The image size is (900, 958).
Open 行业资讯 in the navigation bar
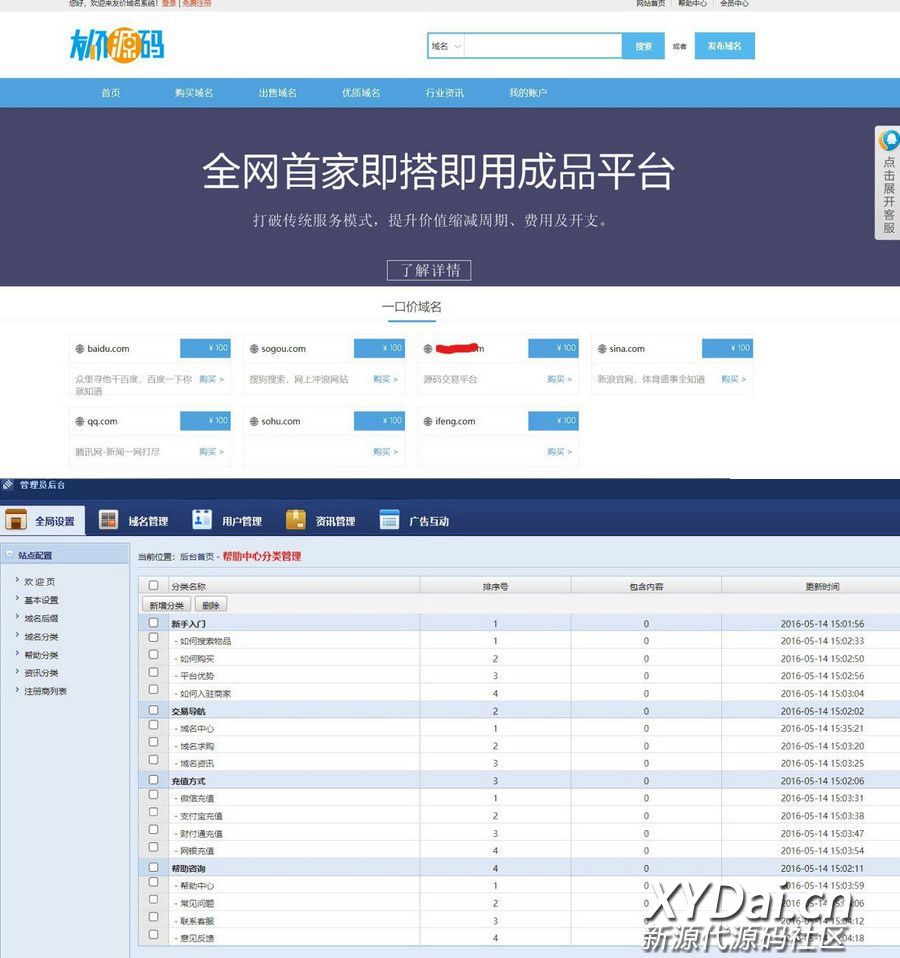coord(444,93)
